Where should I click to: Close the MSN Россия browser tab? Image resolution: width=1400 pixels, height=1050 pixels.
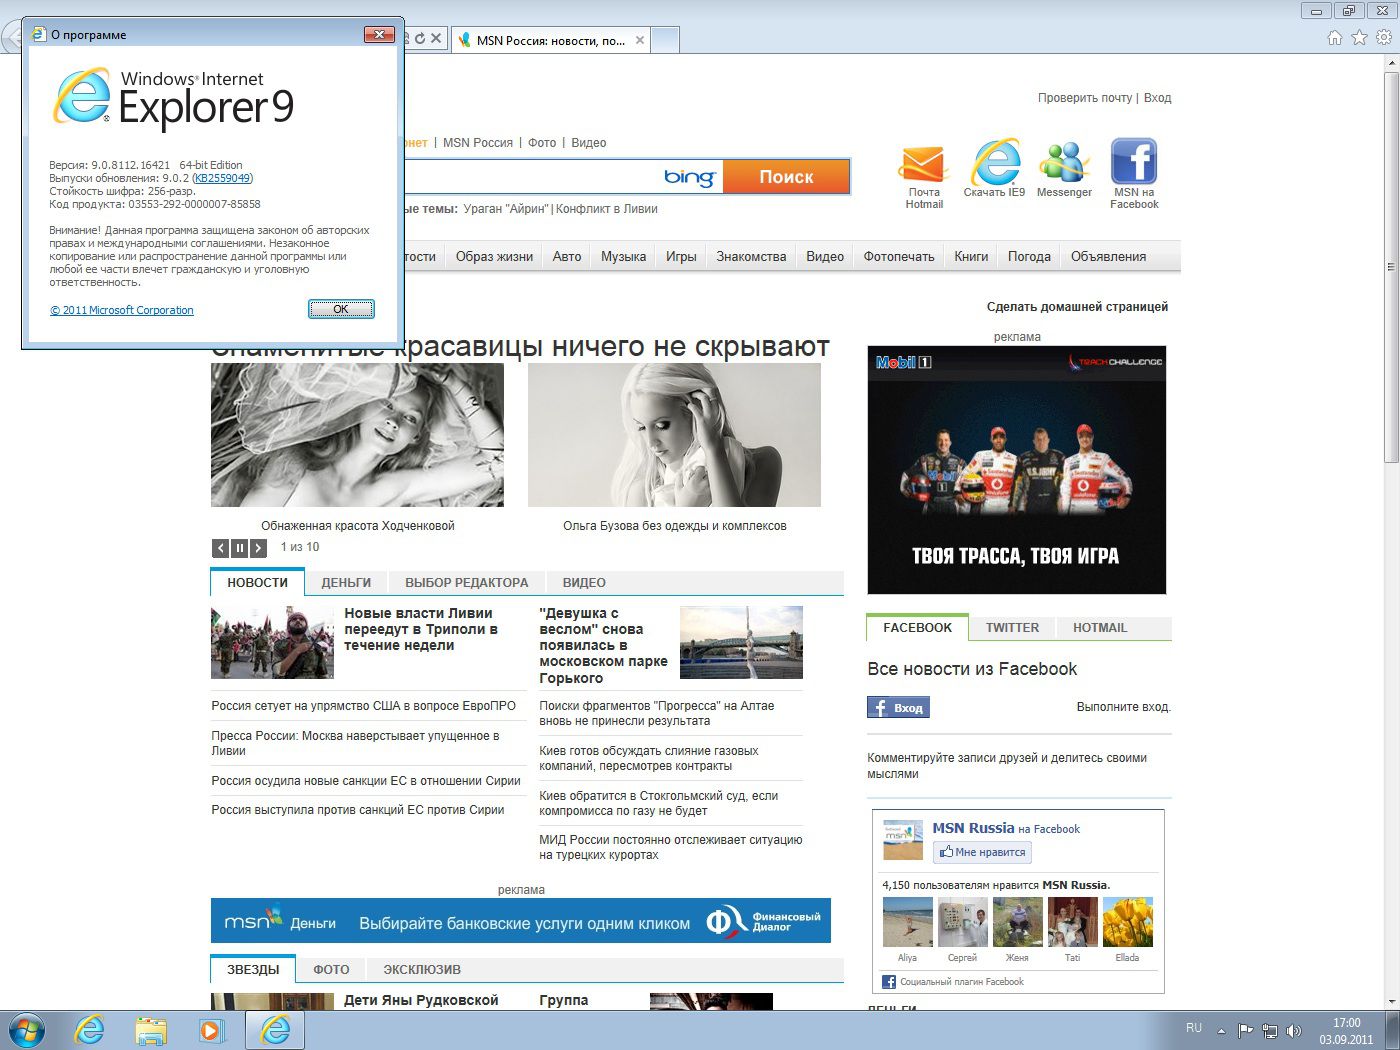coord(640,40)
